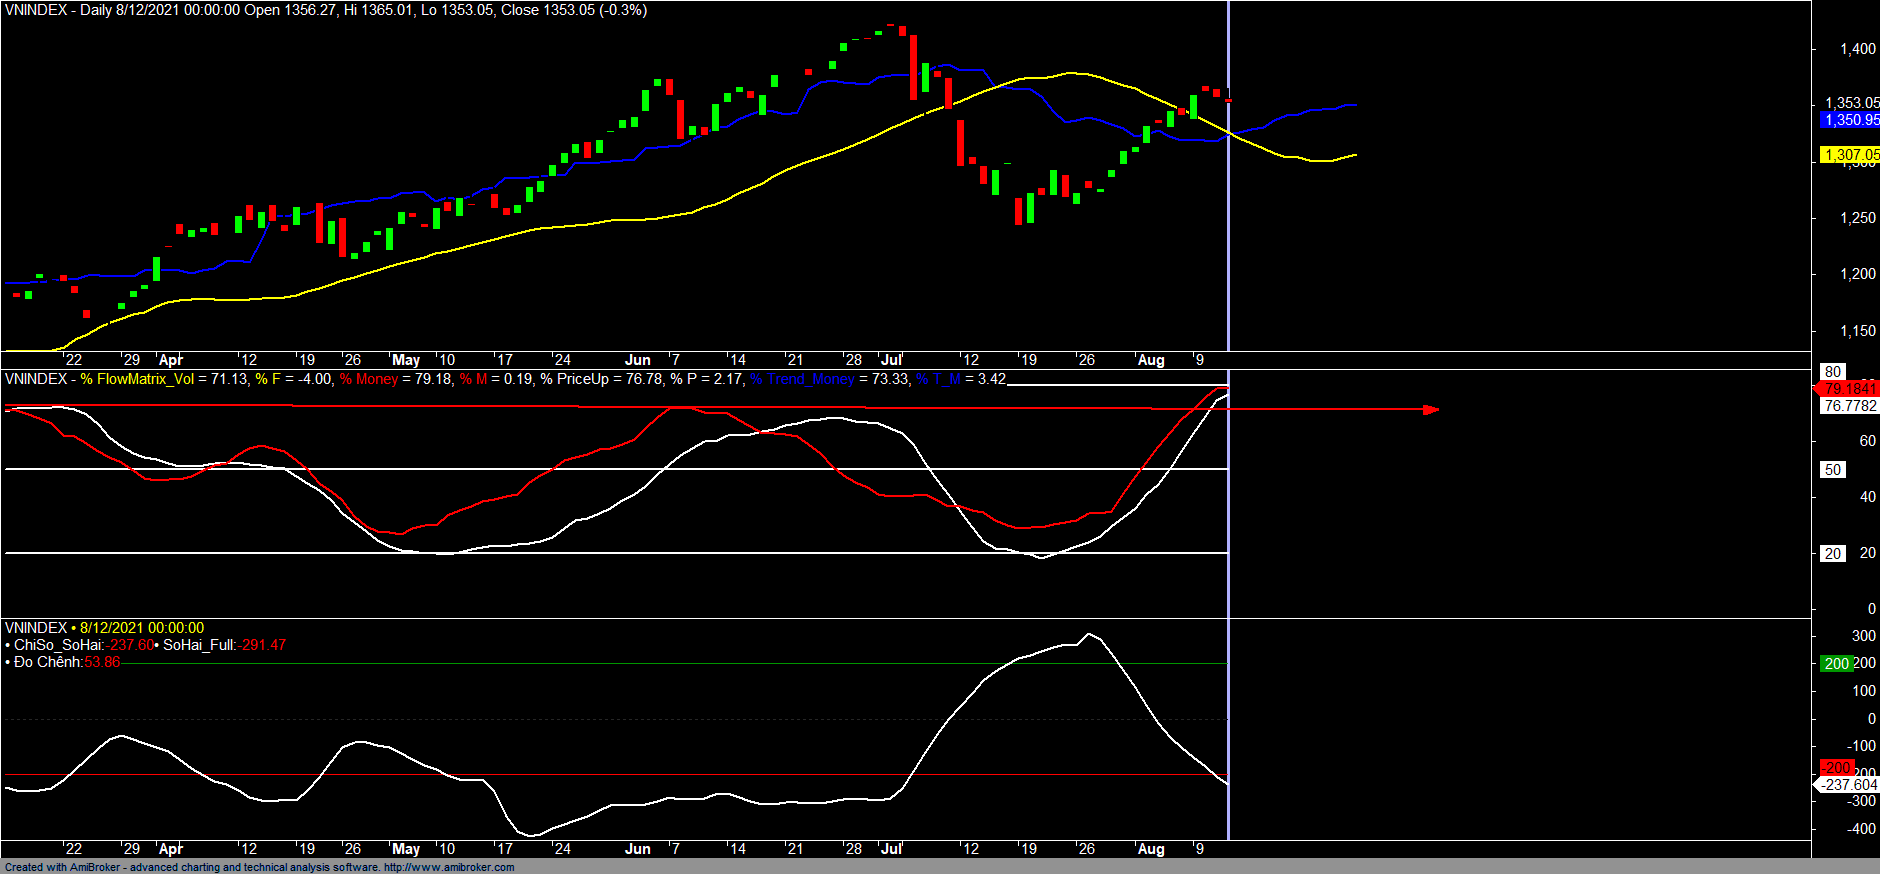Click the % FlowMatrix_Vol indicator label
Viewport: 1880px width, 874px height.
(x=137, y=379)
